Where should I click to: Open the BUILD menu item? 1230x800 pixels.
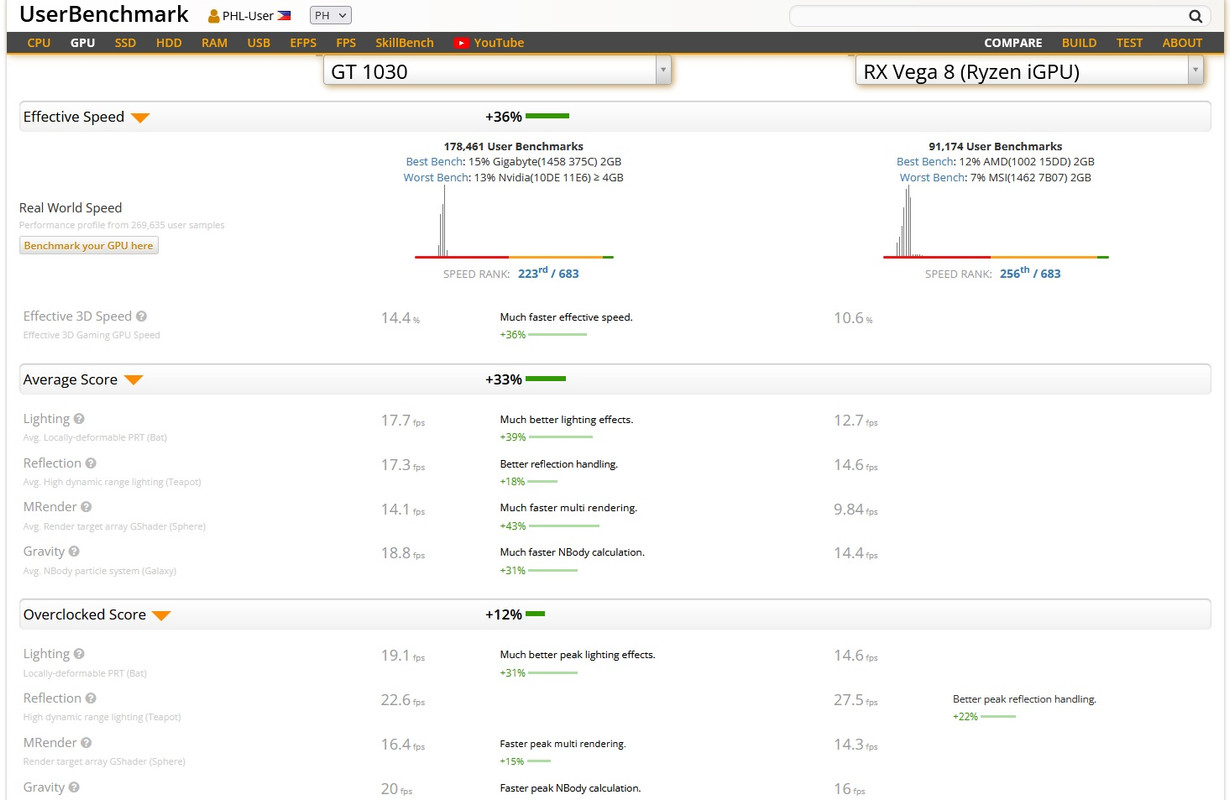tap(1079, 43)
